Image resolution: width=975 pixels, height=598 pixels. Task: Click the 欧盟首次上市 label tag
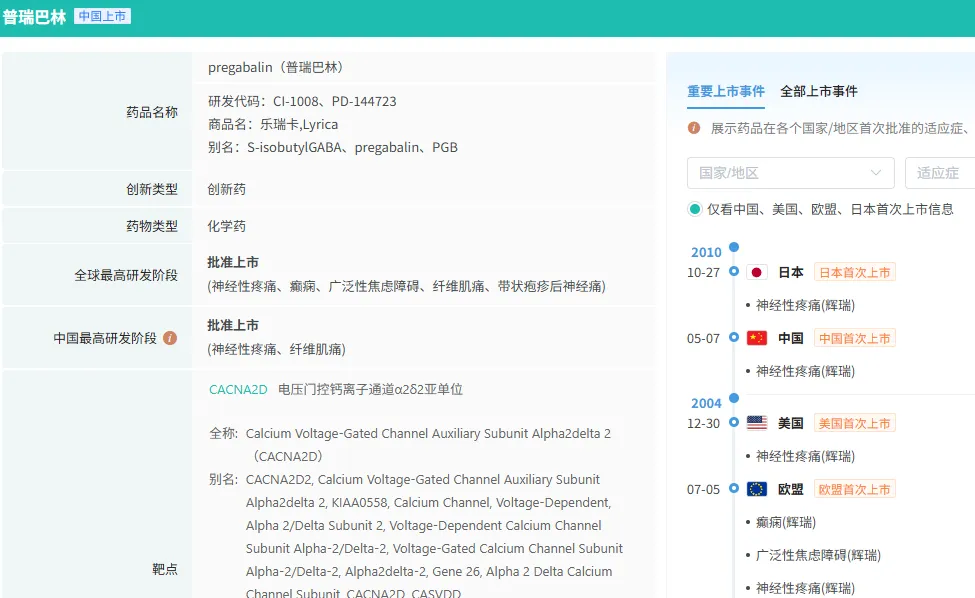click(x=854, y=489)
